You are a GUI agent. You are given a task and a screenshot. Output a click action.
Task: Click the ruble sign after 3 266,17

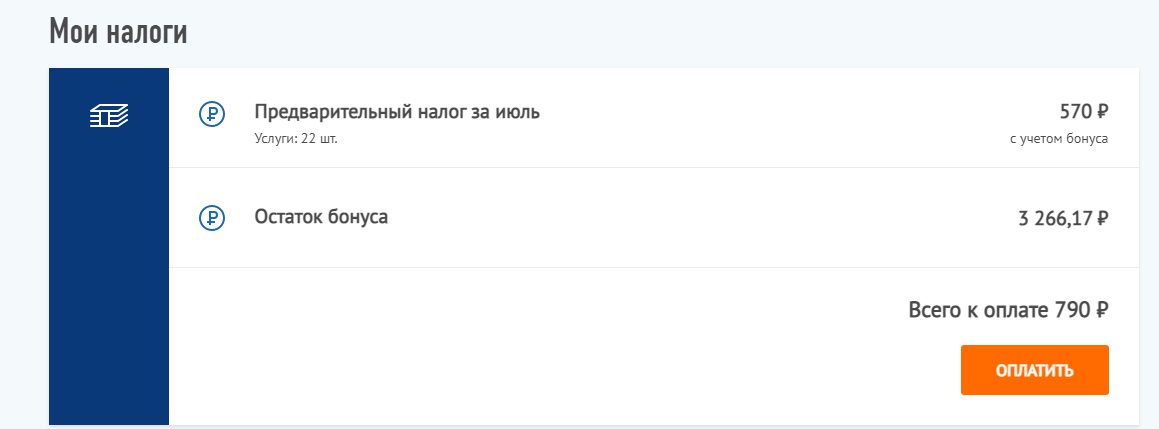1102,219
